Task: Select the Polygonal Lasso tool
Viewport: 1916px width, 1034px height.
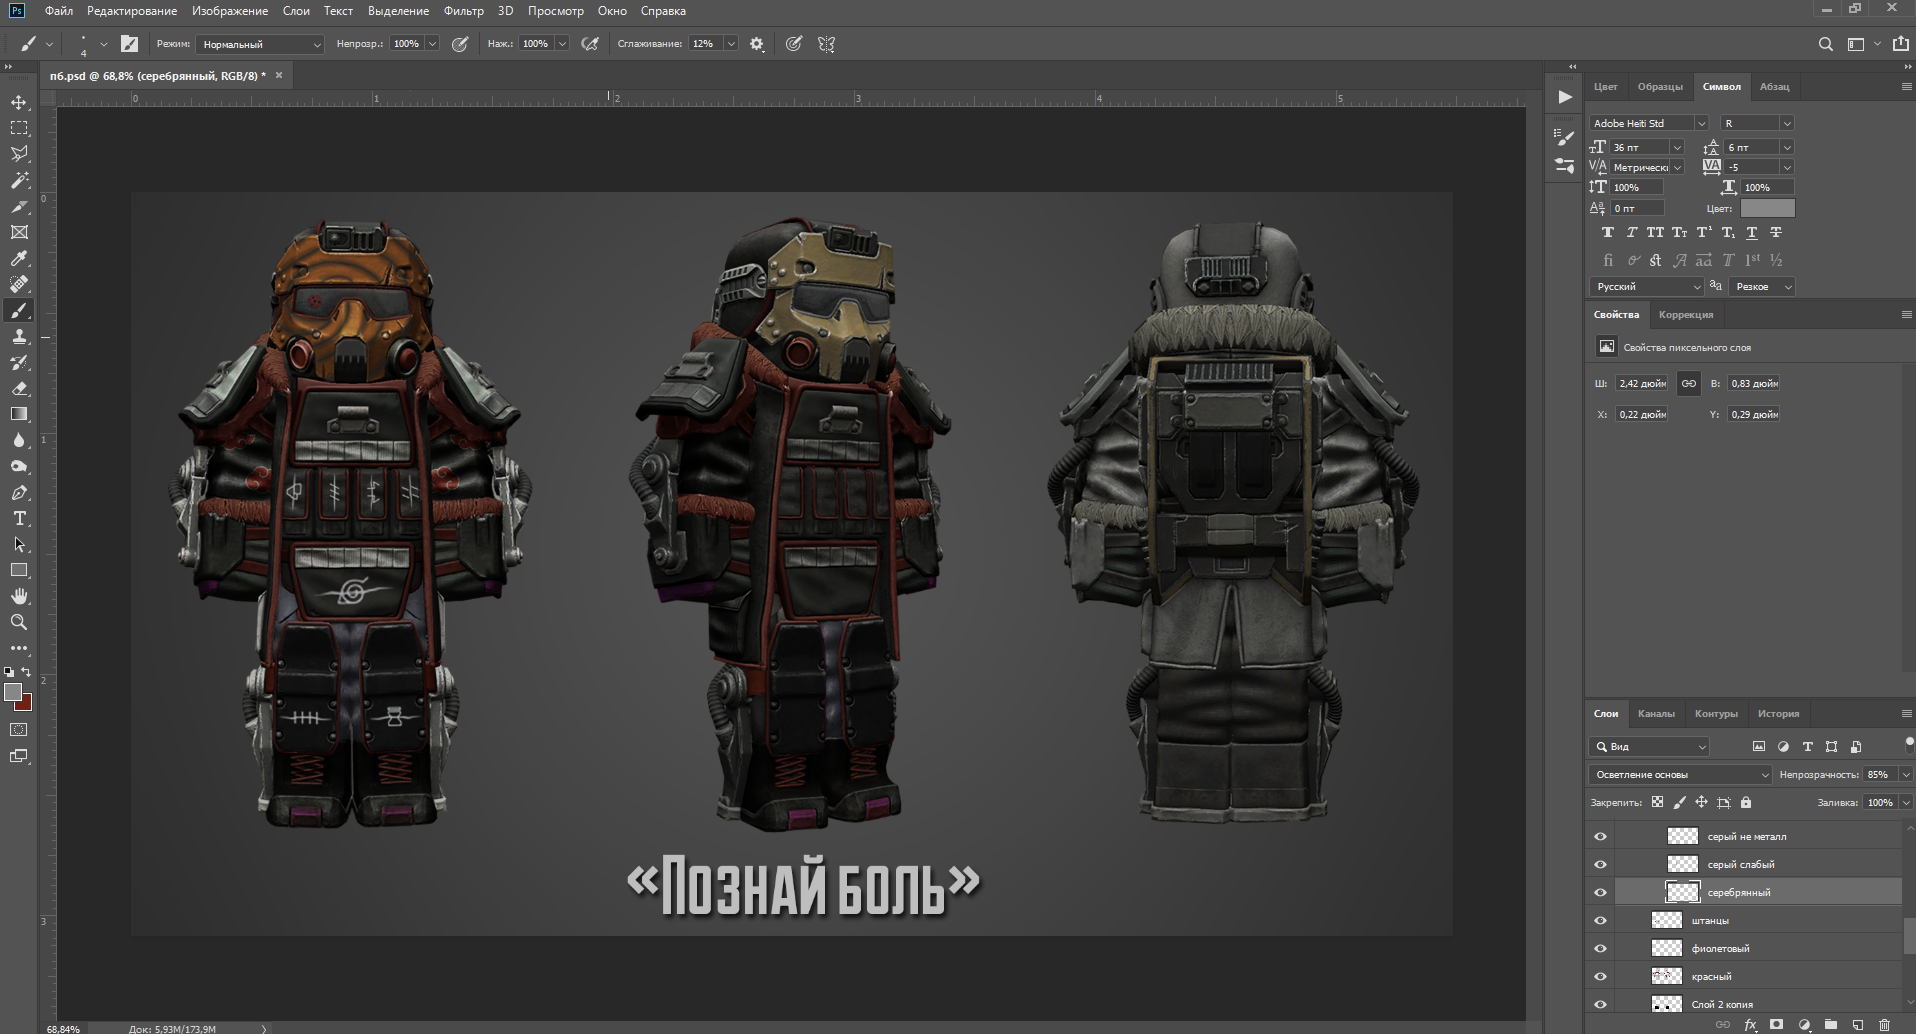Action: click(x=19, y=154)
